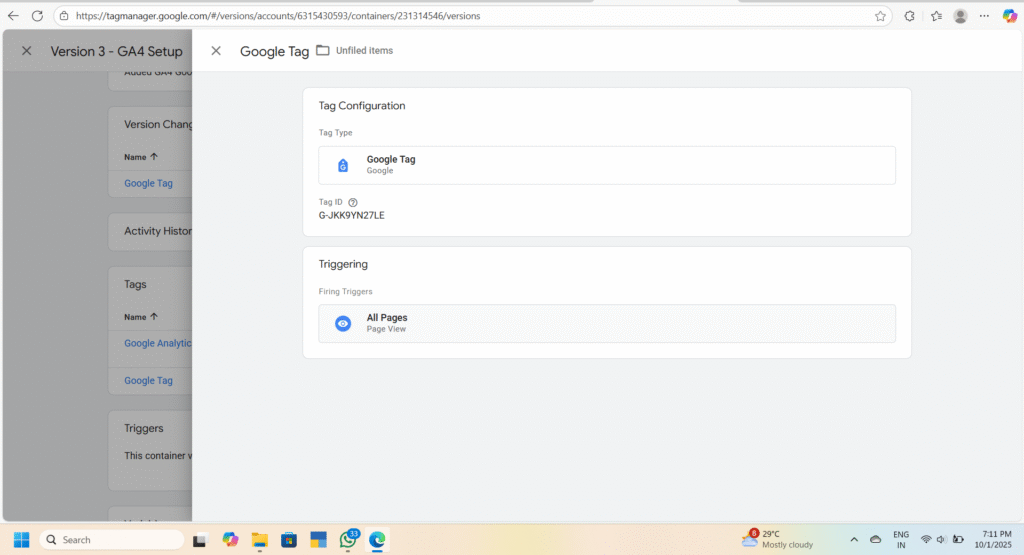
Task: Click the All Pages trigger eye icon
Action: (x=343, y=323)
